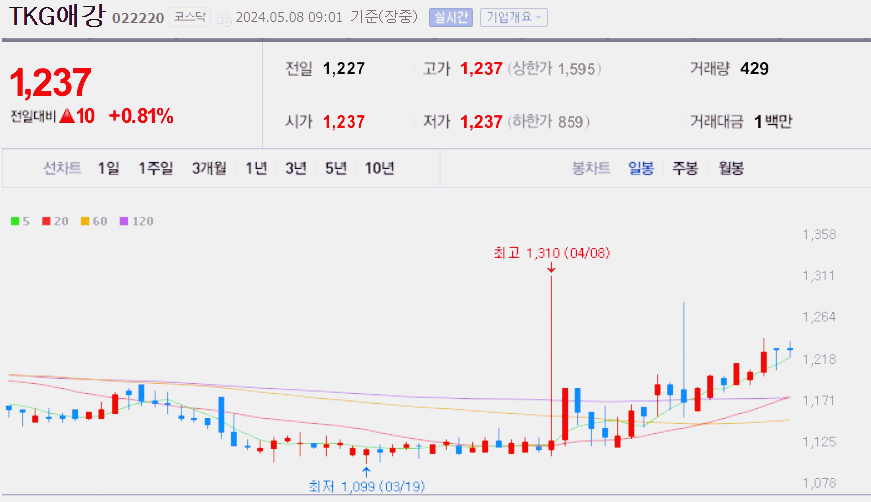Image resolution: width=871 pixels, height=502 pixels.
Task: Switch to 주봉 weekly candle chart
Action: [685, 168]
